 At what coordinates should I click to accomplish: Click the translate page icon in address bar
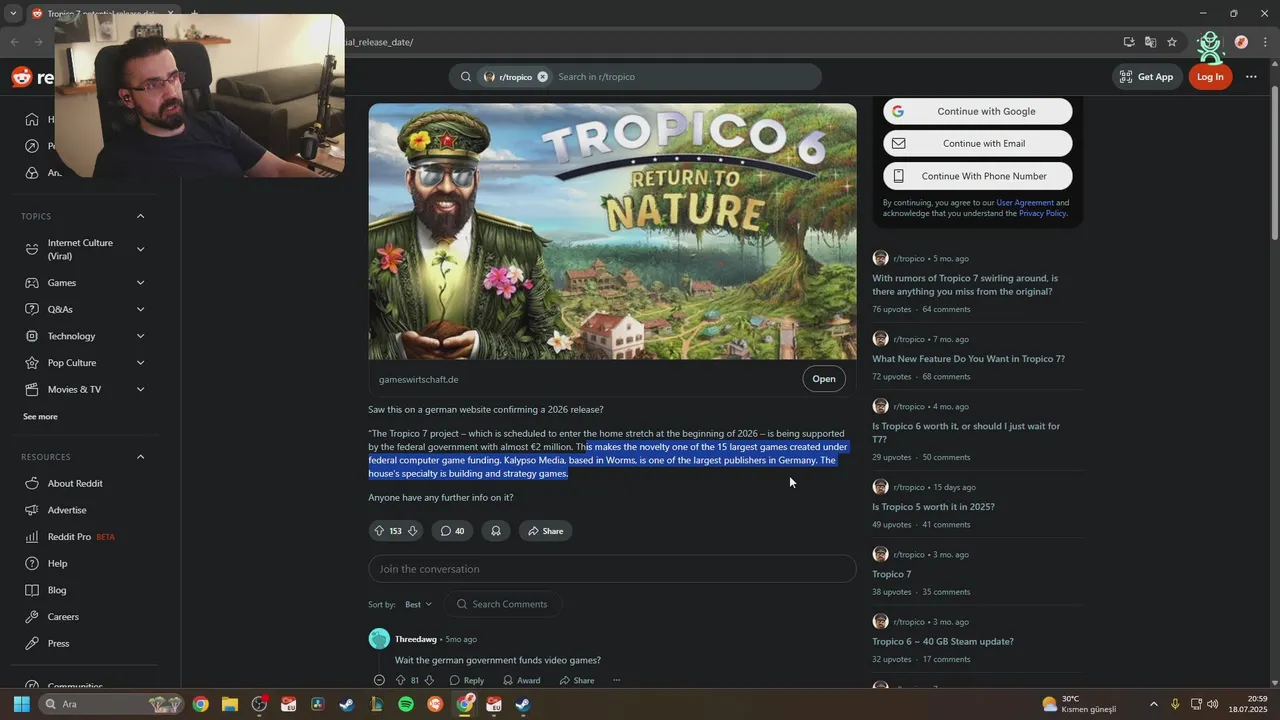[x=1150, y=42]
